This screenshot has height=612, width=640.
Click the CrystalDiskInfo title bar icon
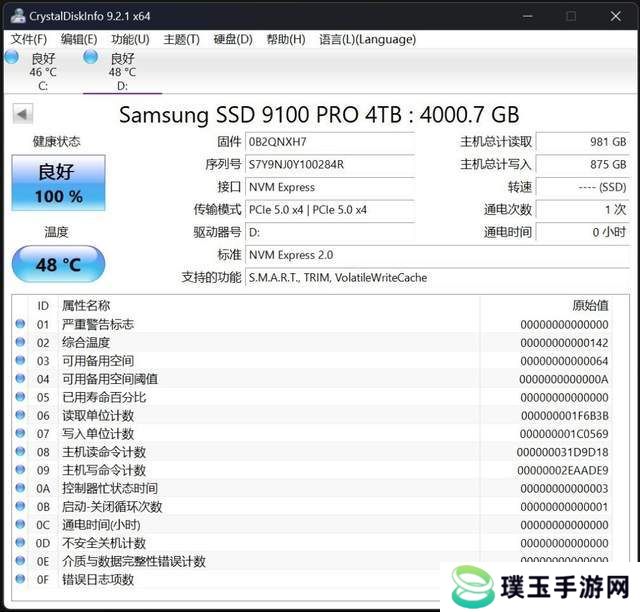[18, 16]
